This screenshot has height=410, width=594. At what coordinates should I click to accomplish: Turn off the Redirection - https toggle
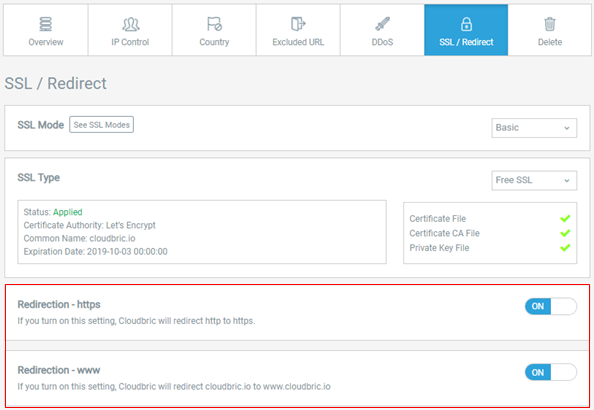click(x=551, y=306)
